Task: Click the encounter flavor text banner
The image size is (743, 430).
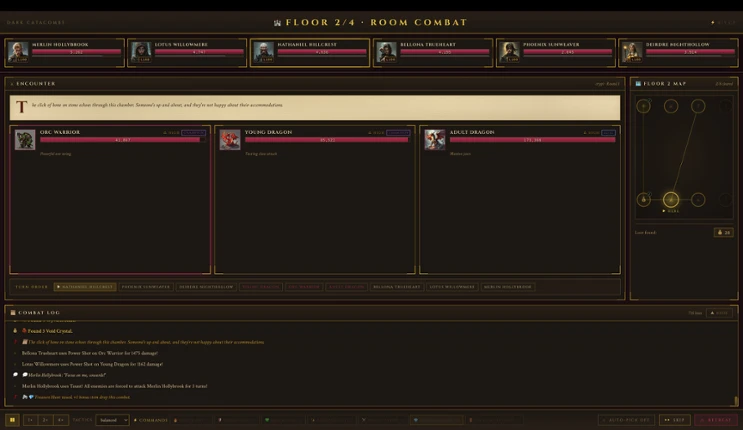Action: point(315,107)
